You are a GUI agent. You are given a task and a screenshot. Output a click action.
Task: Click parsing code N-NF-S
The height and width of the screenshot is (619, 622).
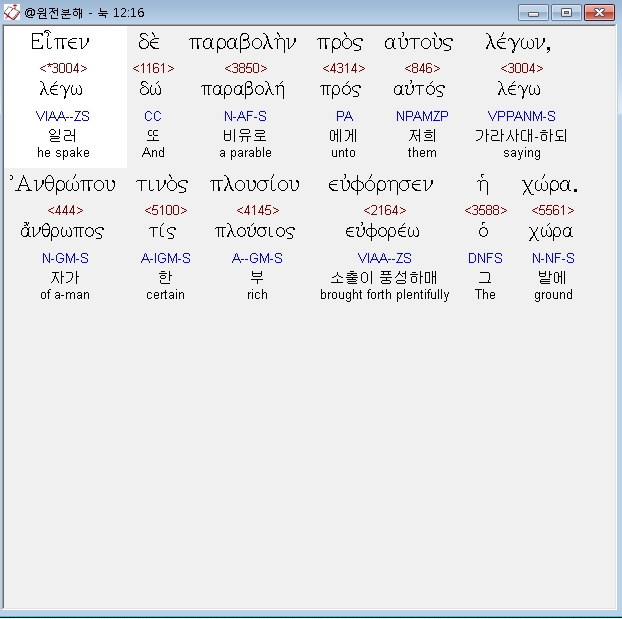coord(553,258)
